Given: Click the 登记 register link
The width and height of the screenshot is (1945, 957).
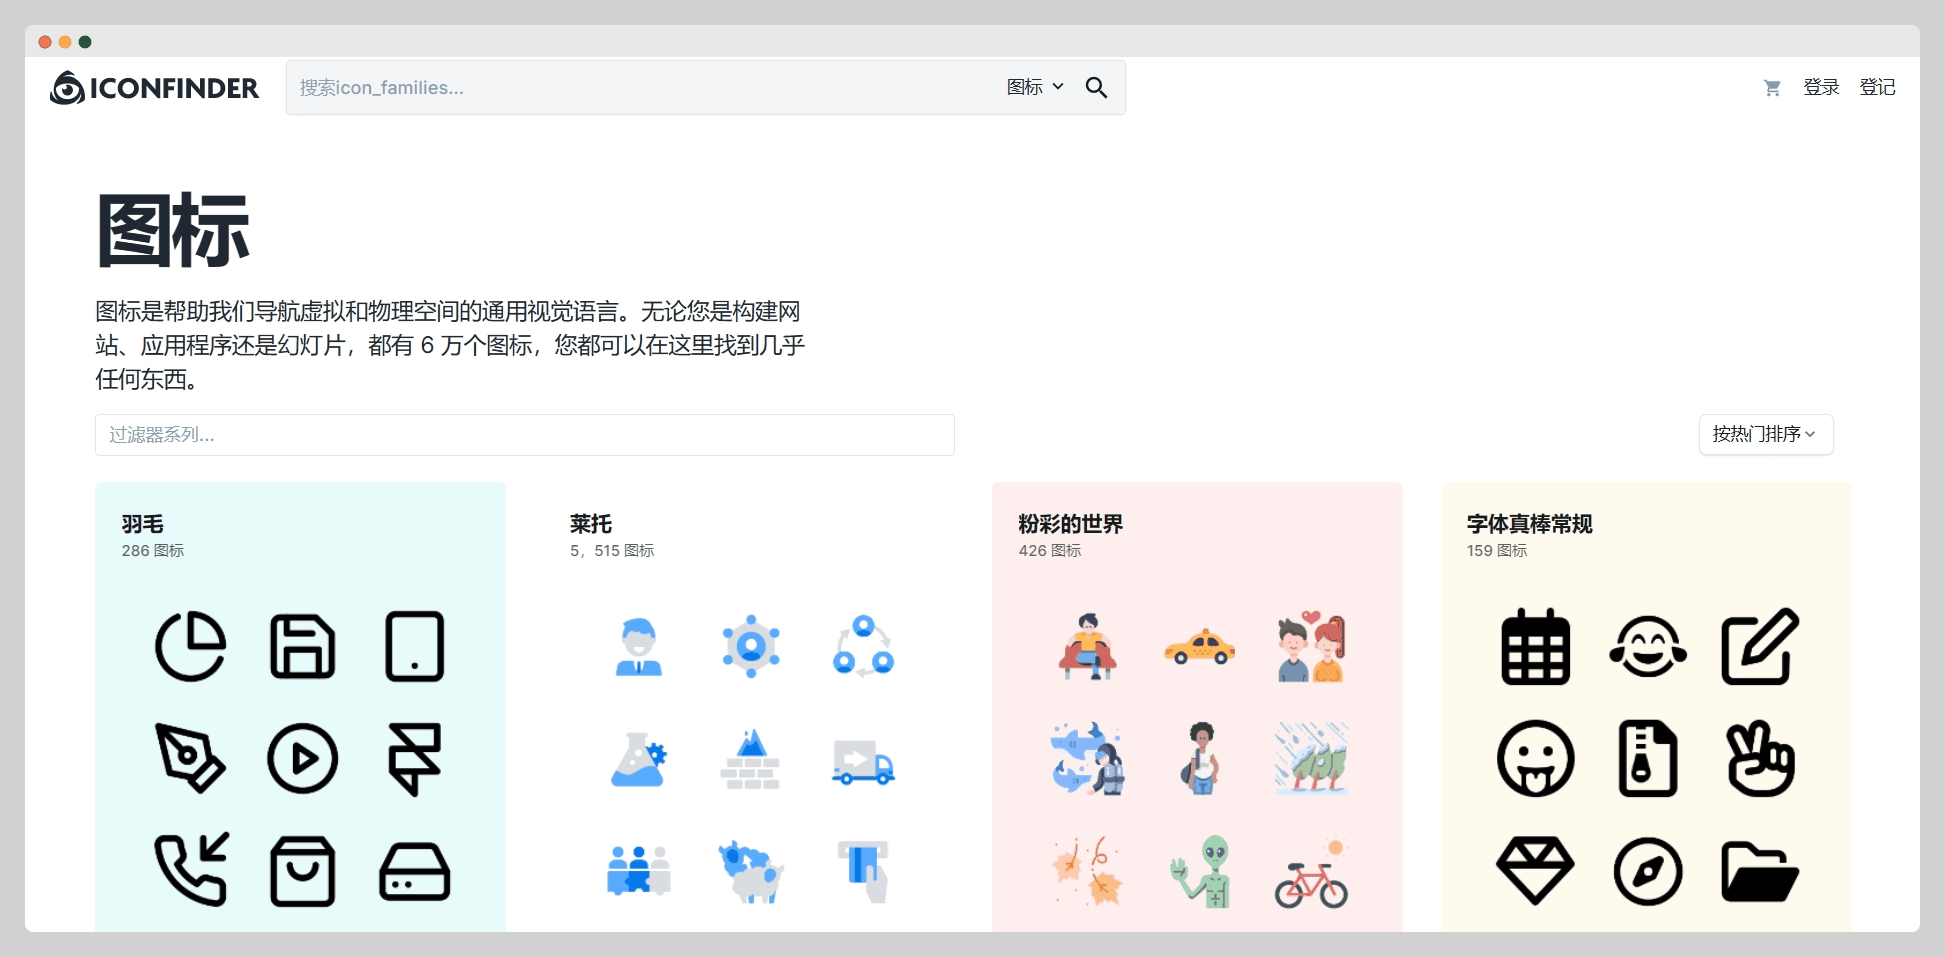Looking at the screenshot, I should click(x=1877, y=88).
